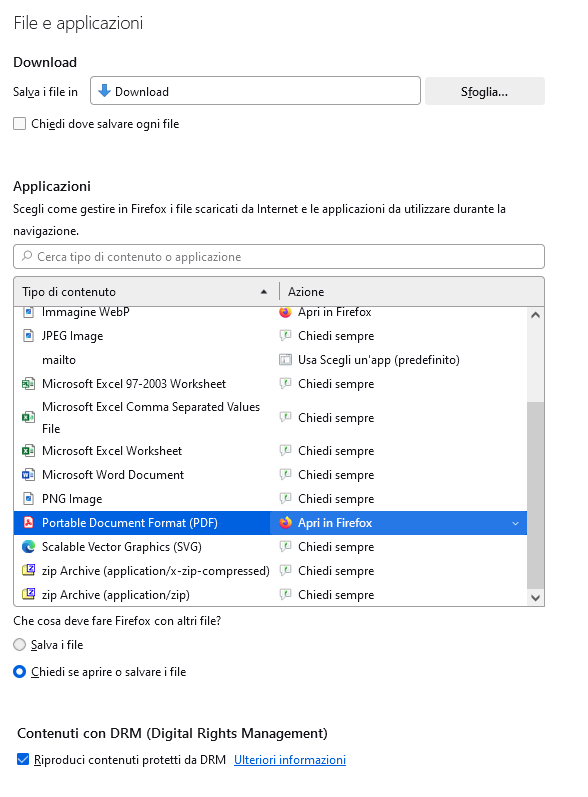Uncheck Riproduci contenuti protetti da DRM
Screen dimensions: 588x797
tap(23, 759)
